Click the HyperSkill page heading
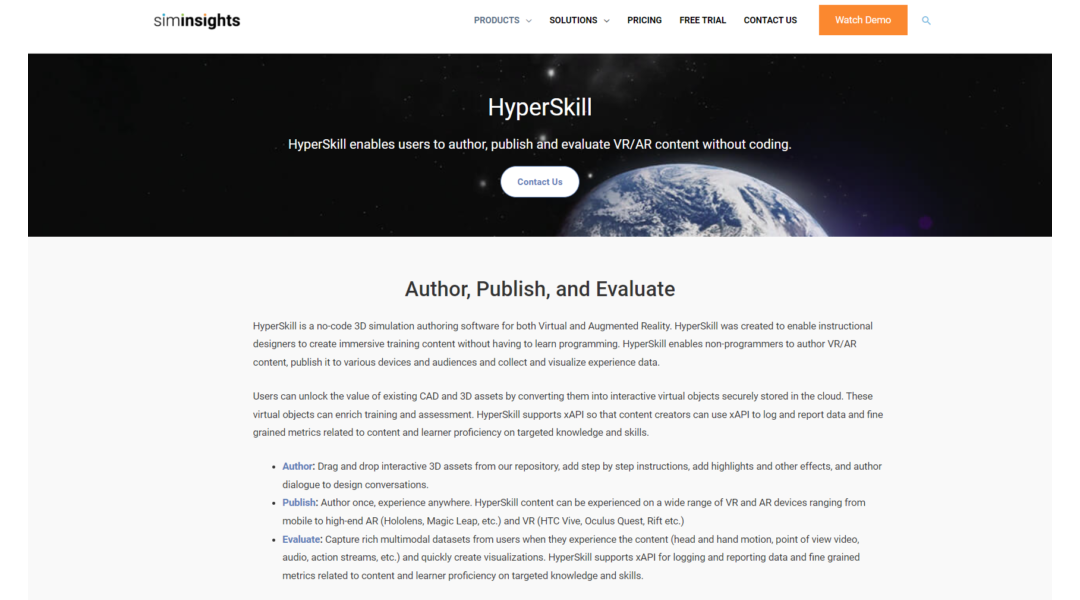Image resolution: width=1080 pixels, height=600 pixels. (540, 107)
